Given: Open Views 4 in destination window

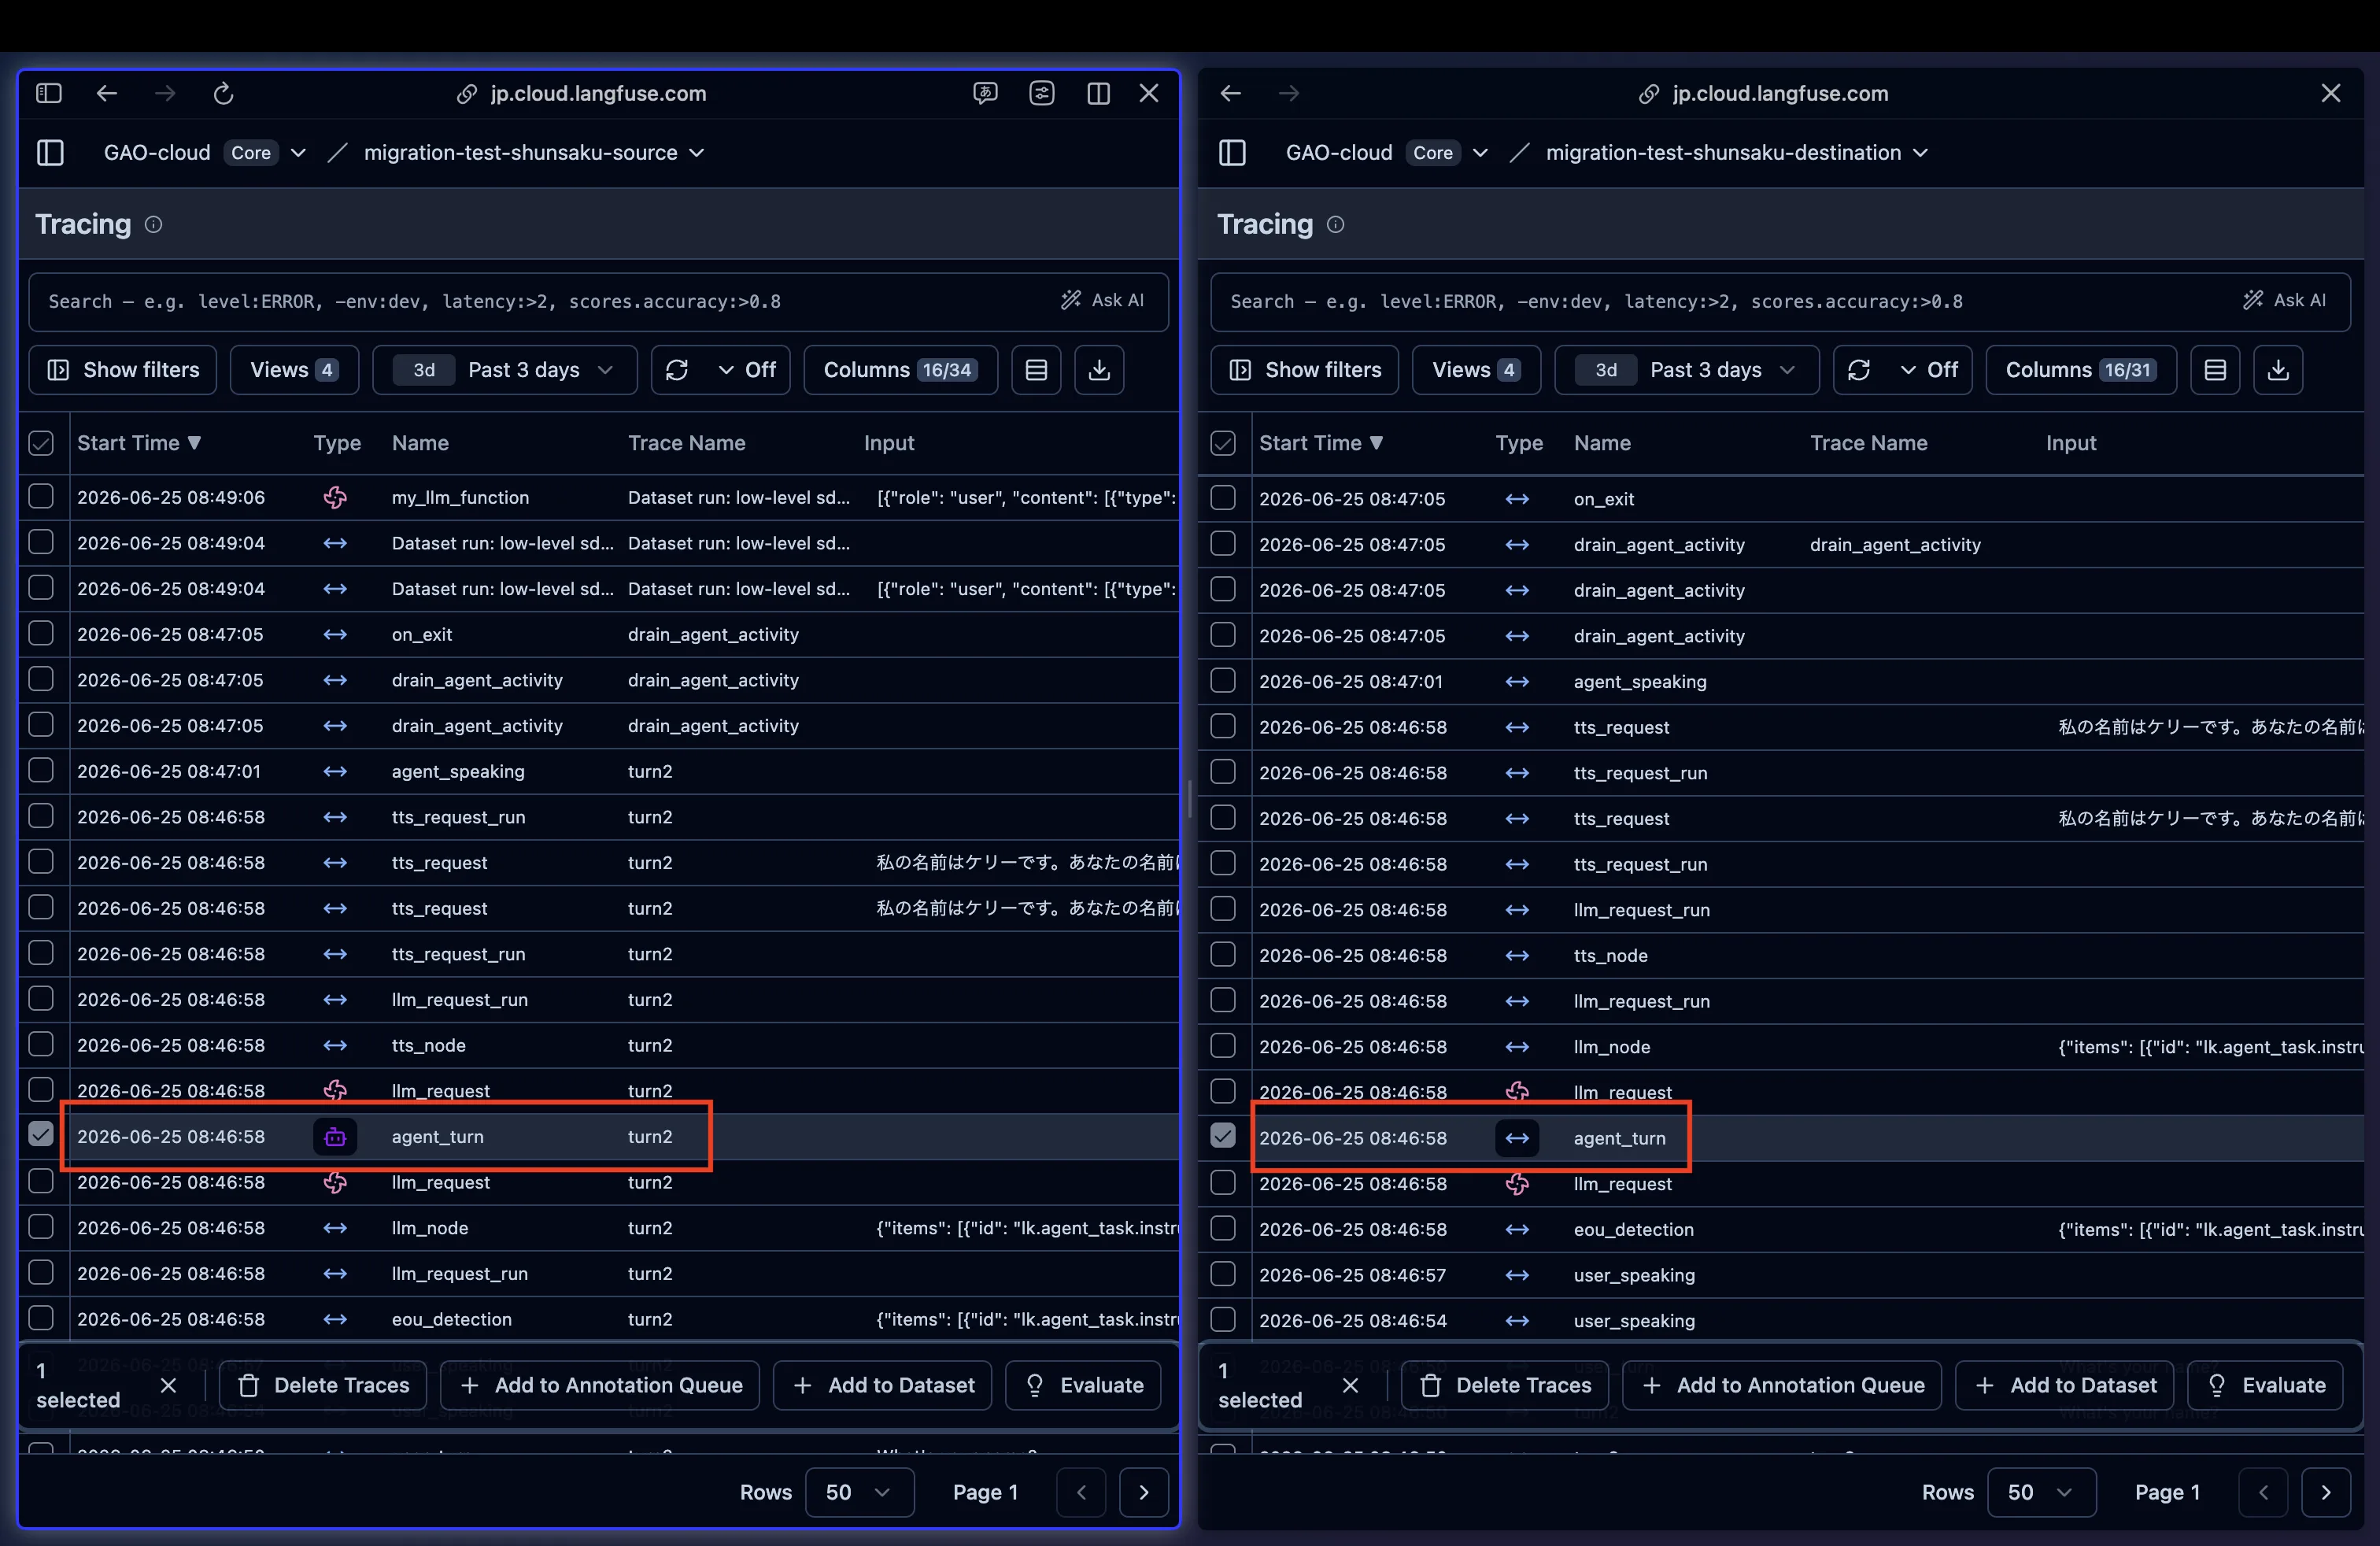Looking at the screenshot, I should 1476,370.
